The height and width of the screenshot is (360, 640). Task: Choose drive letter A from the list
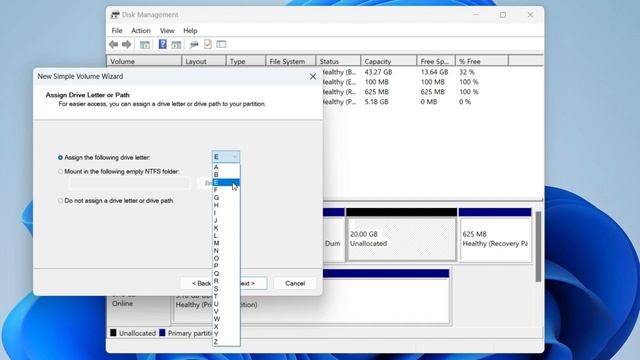(x=226, y=167)
